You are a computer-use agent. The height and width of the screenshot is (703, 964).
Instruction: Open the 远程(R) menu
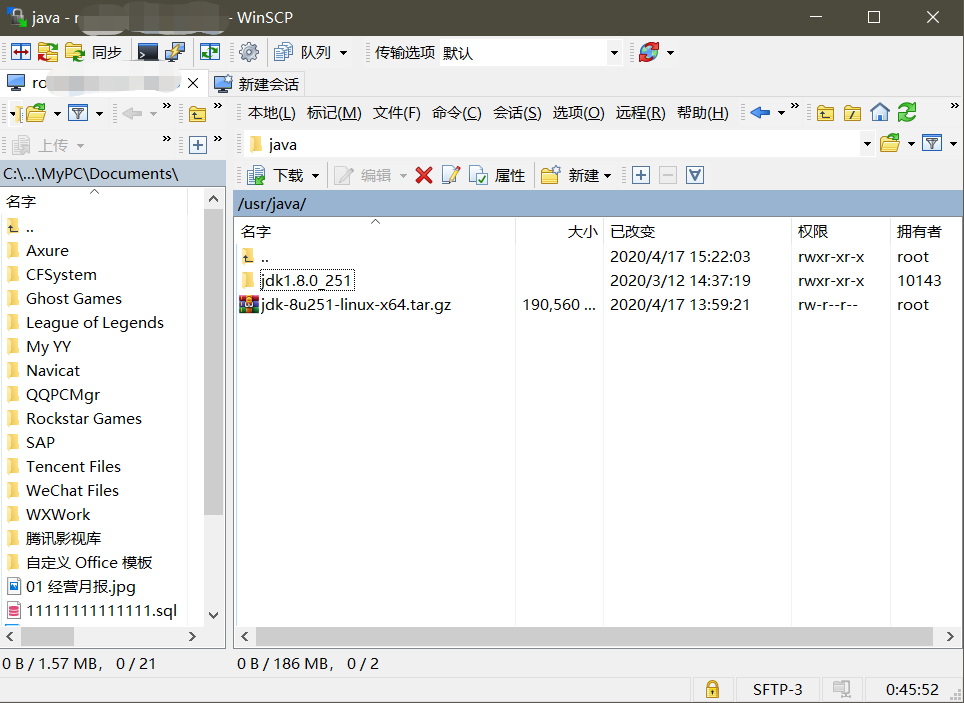coord(641,113)
